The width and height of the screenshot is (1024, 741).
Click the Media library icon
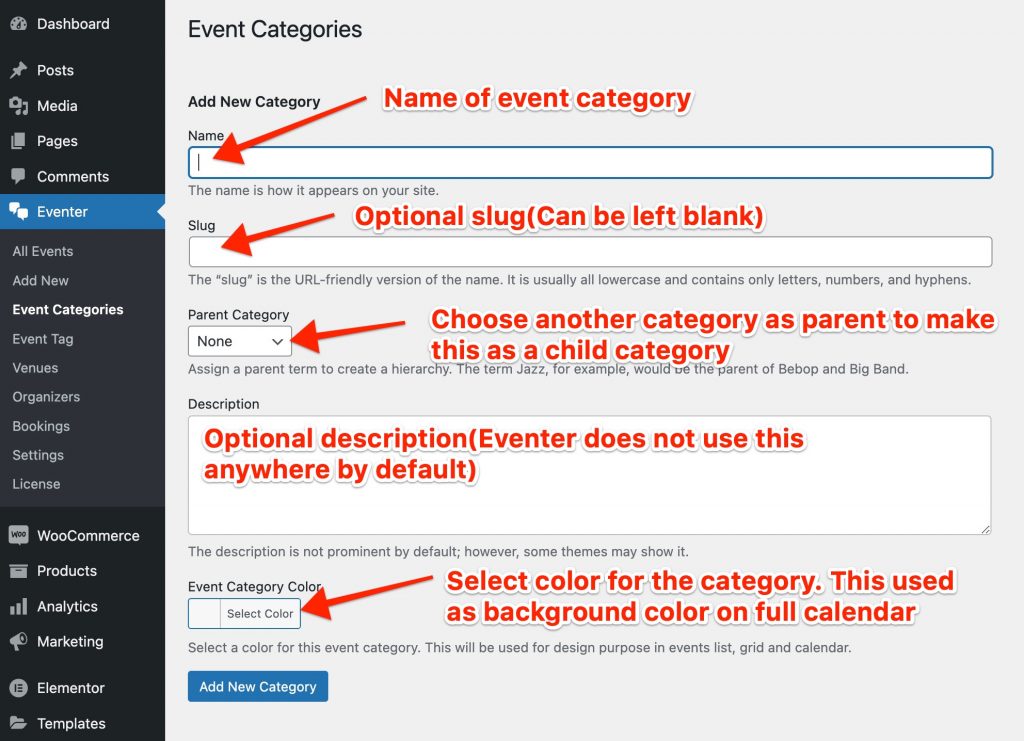[18, 105]
